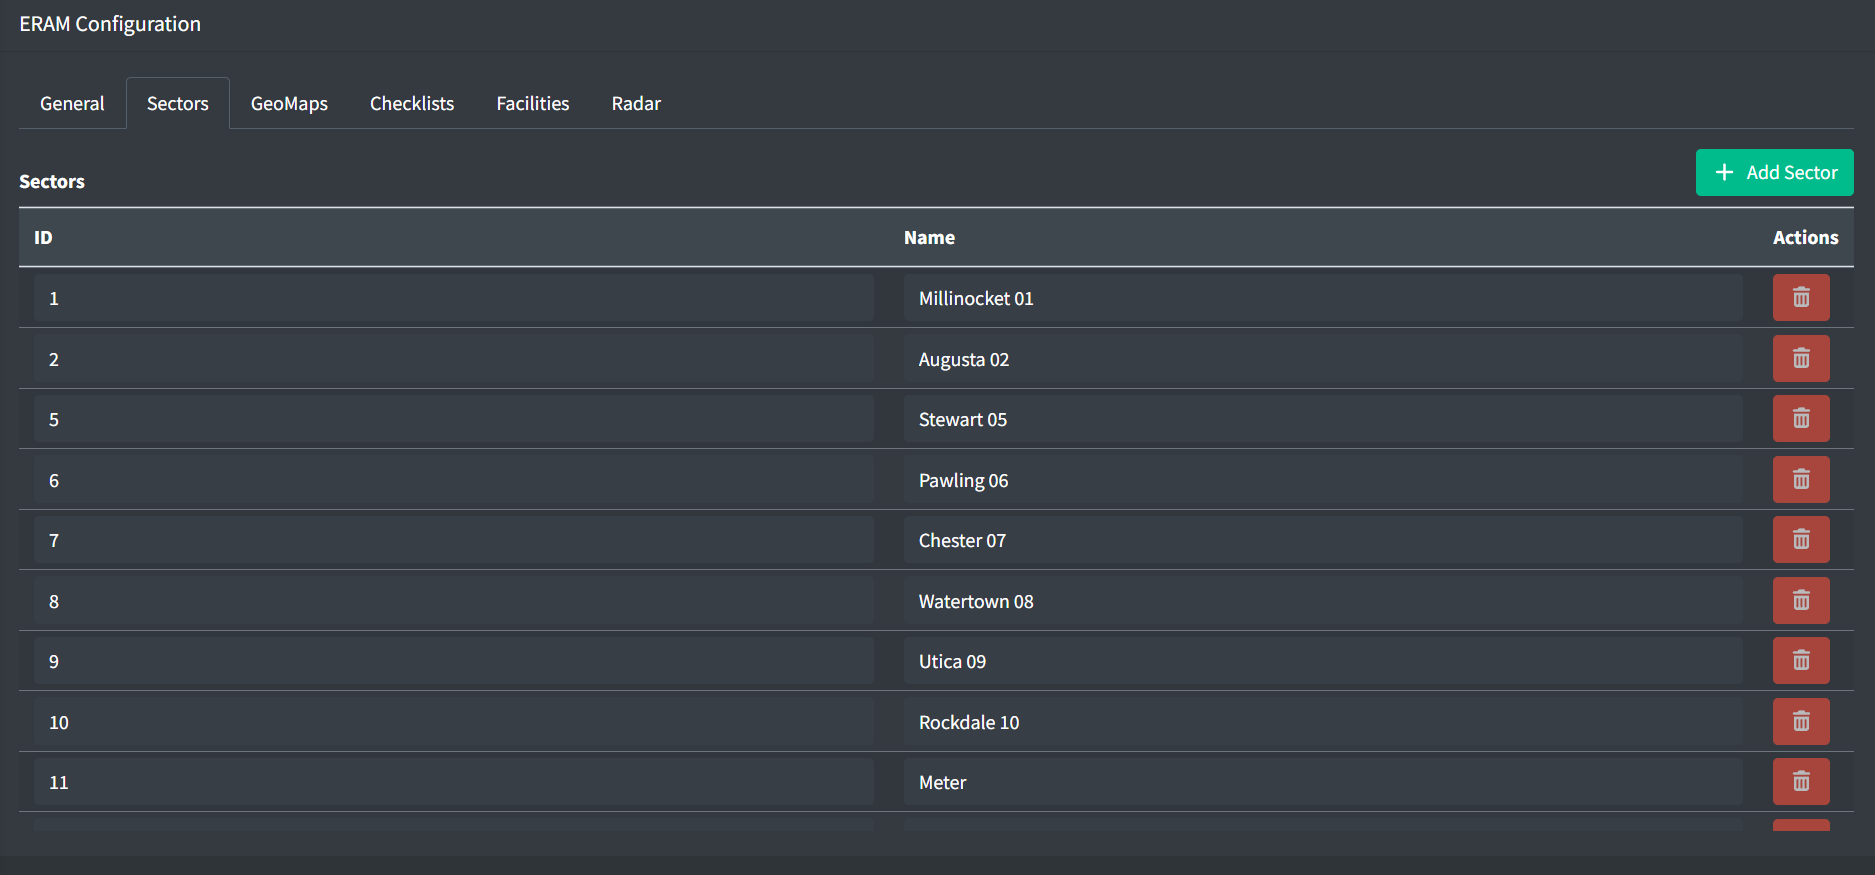Edit the ID field containing 2
The image size is (1875, 875).
[x=454, y=358]
